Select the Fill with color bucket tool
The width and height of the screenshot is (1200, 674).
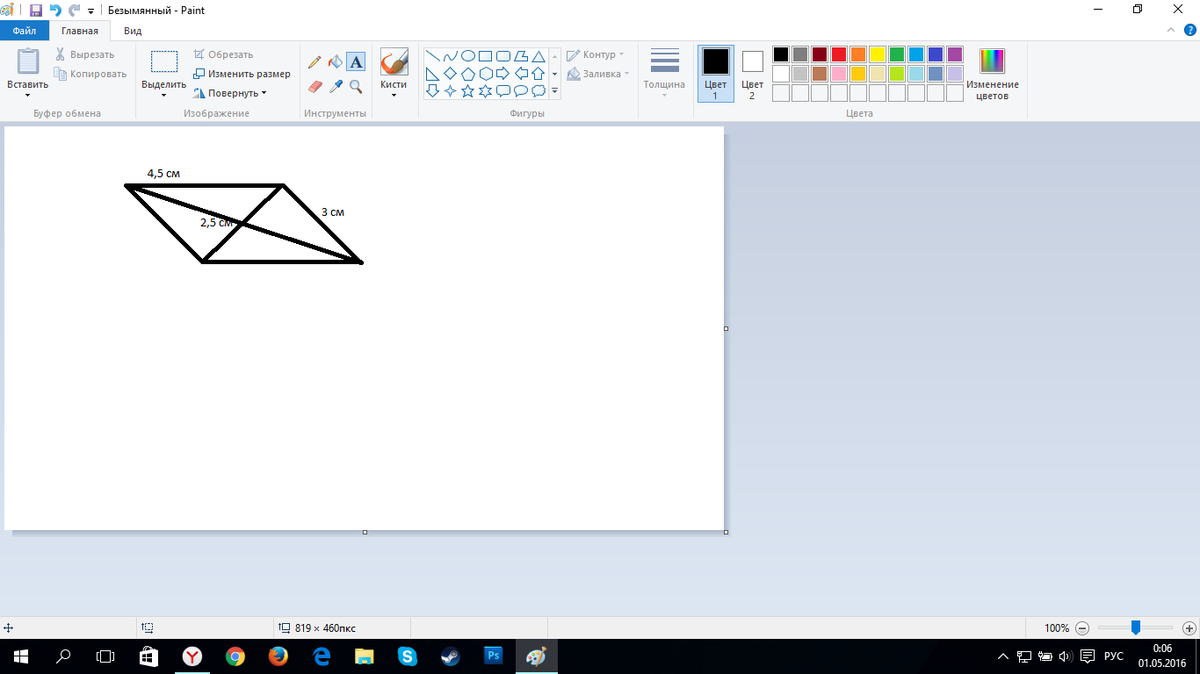pos(335,62)
